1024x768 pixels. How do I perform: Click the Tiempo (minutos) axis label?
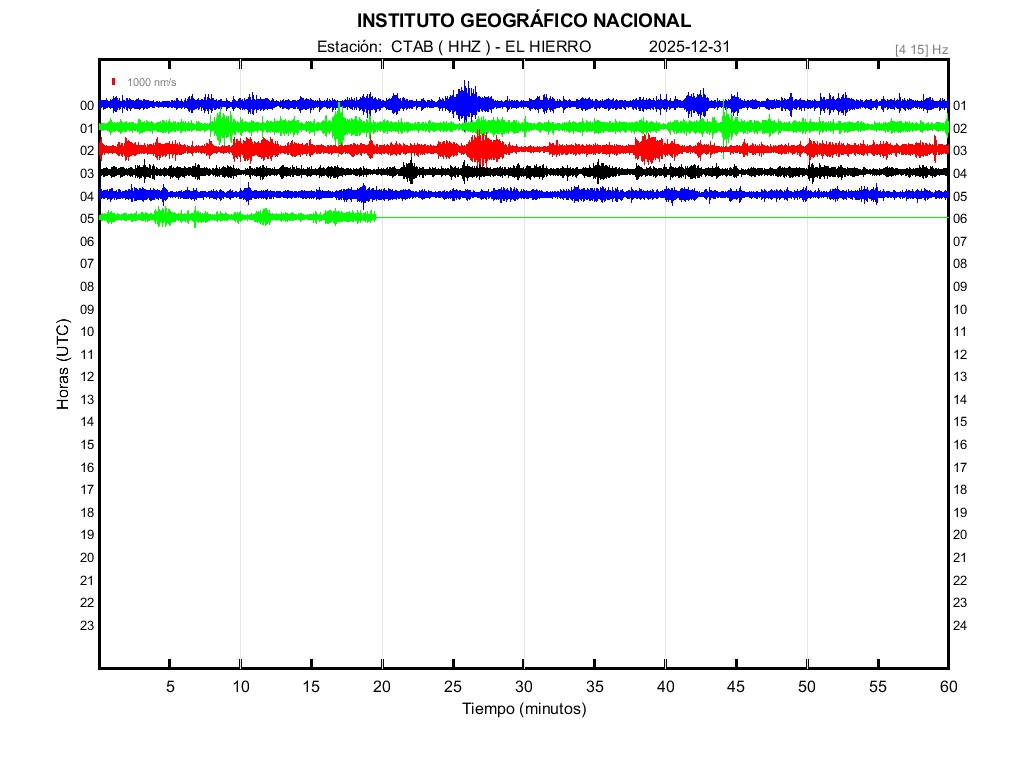tap(524, 709)
